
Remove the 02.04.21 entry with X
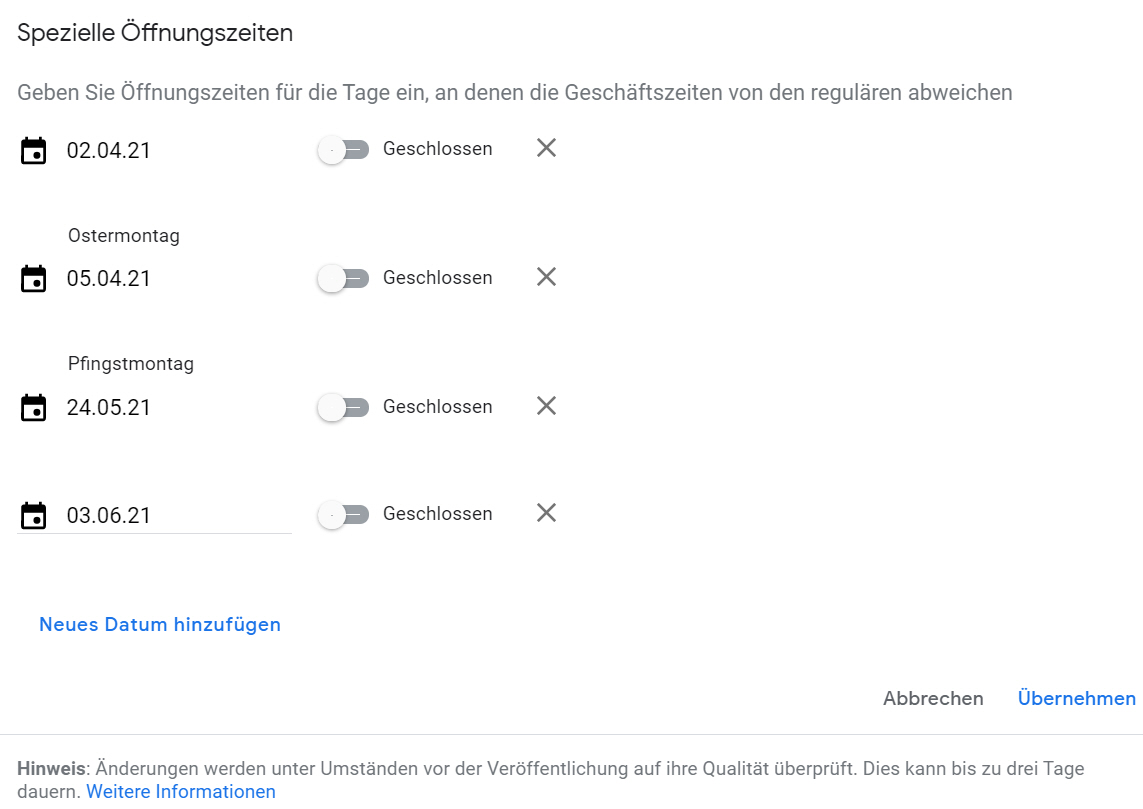click(x=546, y=148)
